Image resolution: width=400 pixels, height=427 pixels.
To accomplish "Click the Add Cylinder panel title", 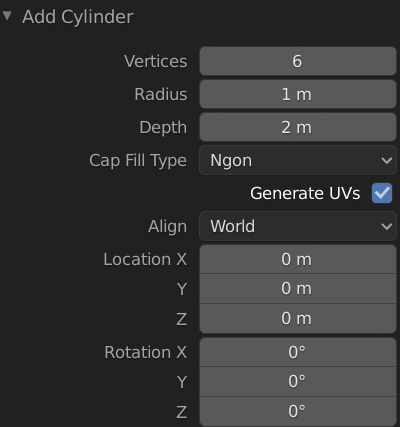I will [x=78, y=17].
